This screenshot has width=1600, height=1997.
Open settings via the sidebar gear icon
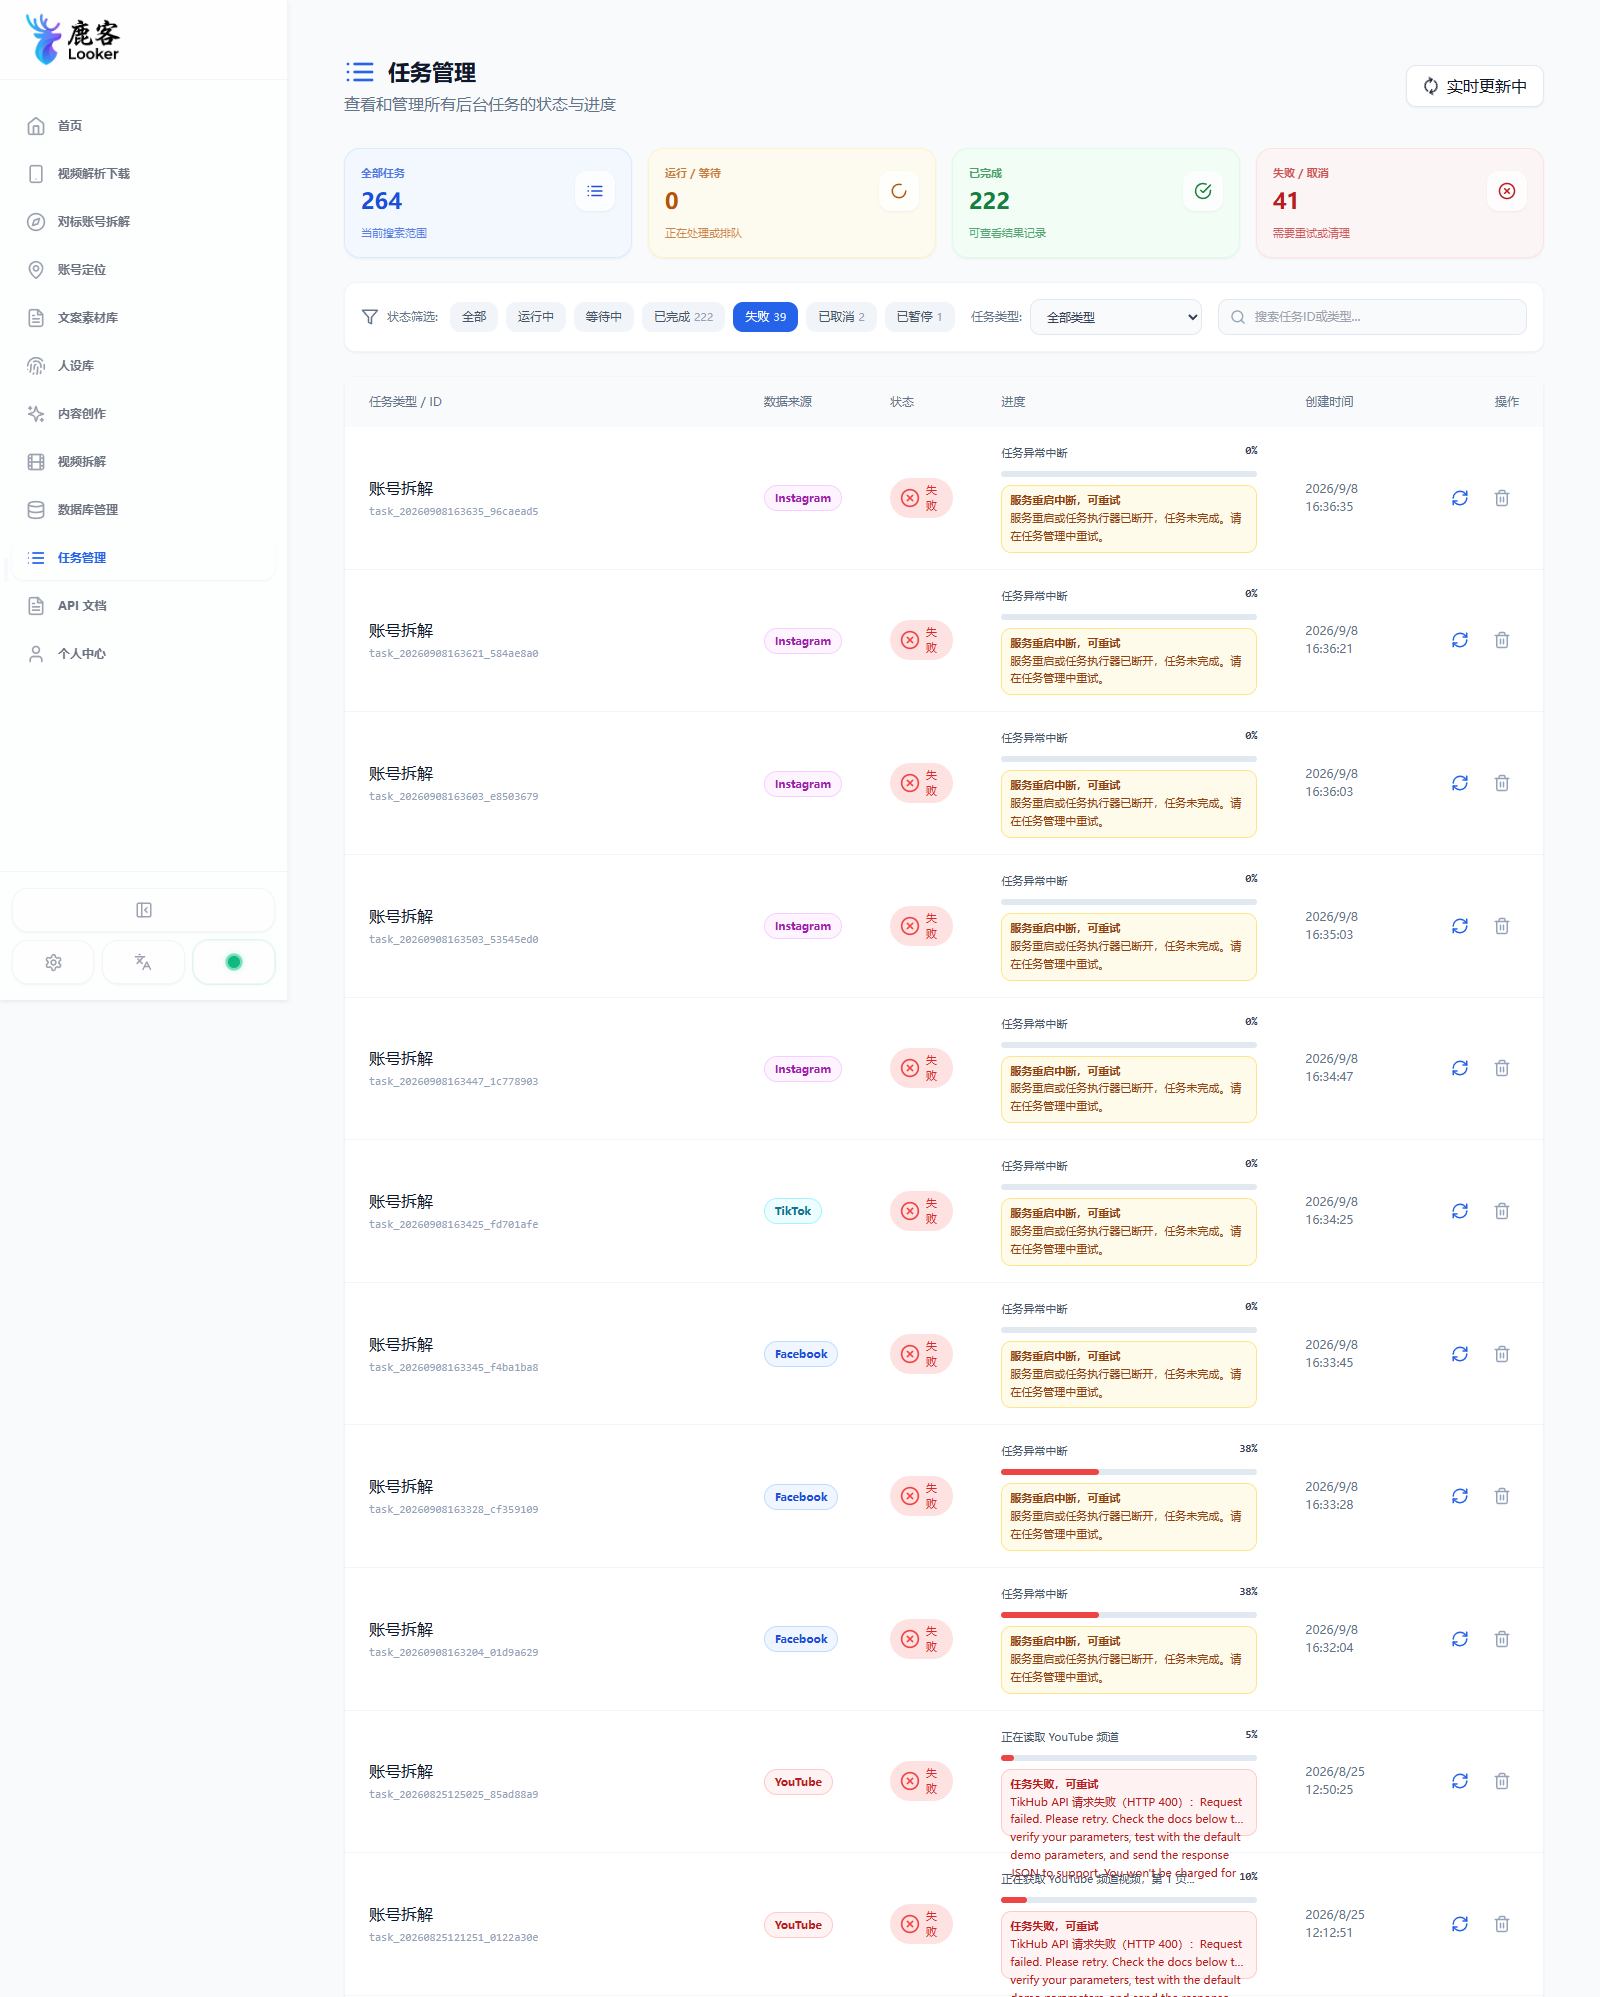[53, 962]
